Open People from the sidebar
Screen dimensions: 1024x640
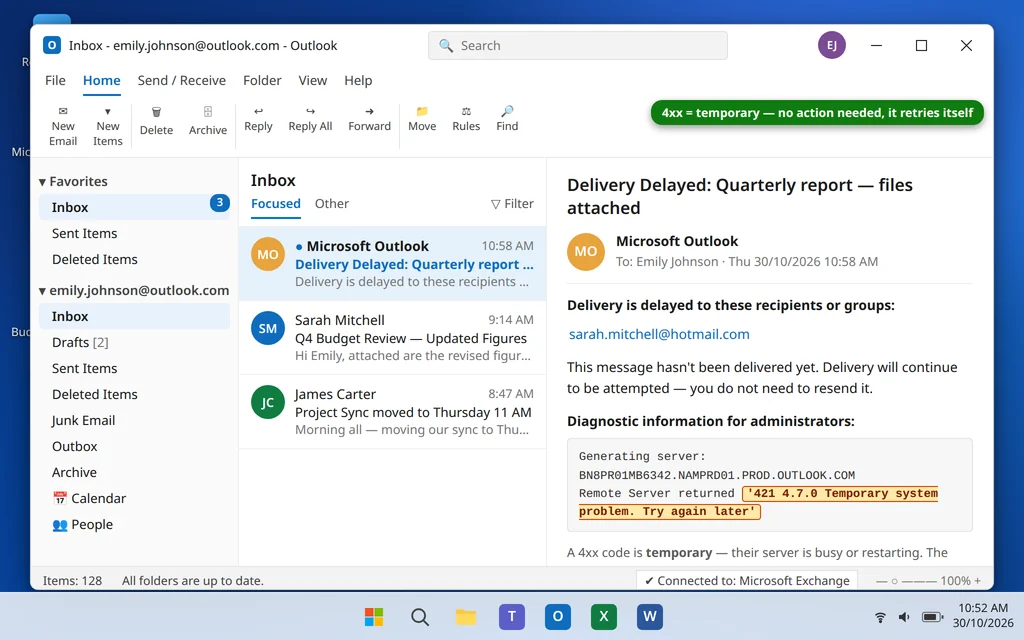[x=134, y=524]
